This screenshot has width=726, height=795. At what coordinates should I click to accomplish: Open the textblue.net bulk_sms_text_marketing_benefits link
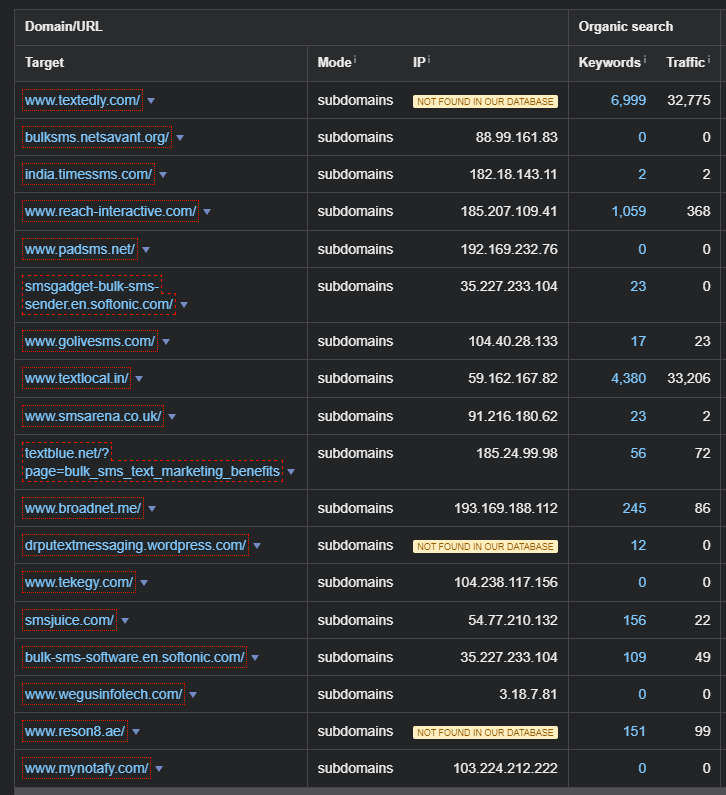[x=152, y=462]
